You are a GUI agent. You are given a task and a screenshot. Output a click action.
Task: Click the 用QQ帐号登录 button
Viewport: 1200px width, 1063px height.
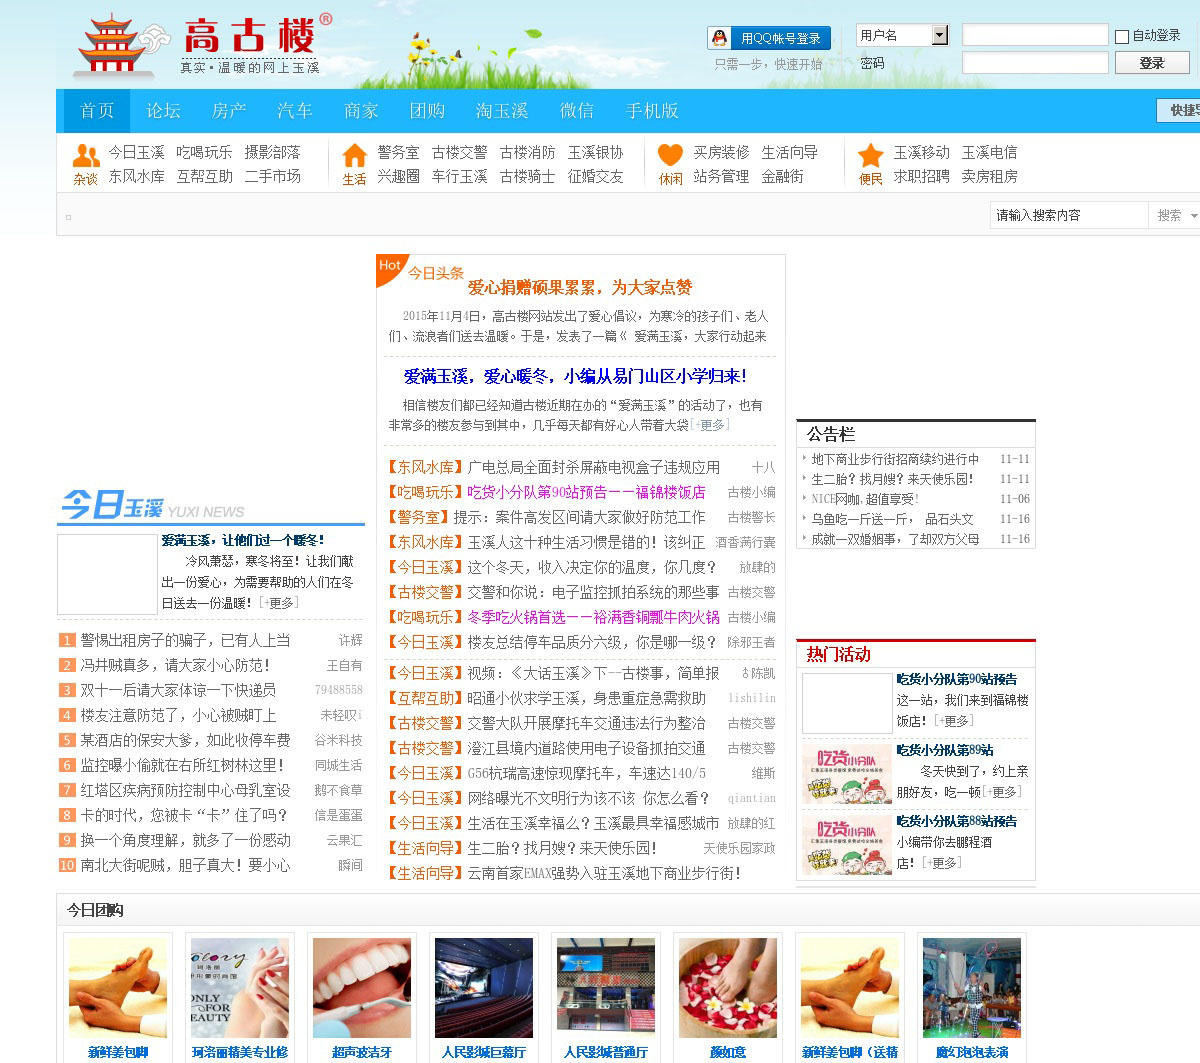pyautogui.click(x=771, y=38)
